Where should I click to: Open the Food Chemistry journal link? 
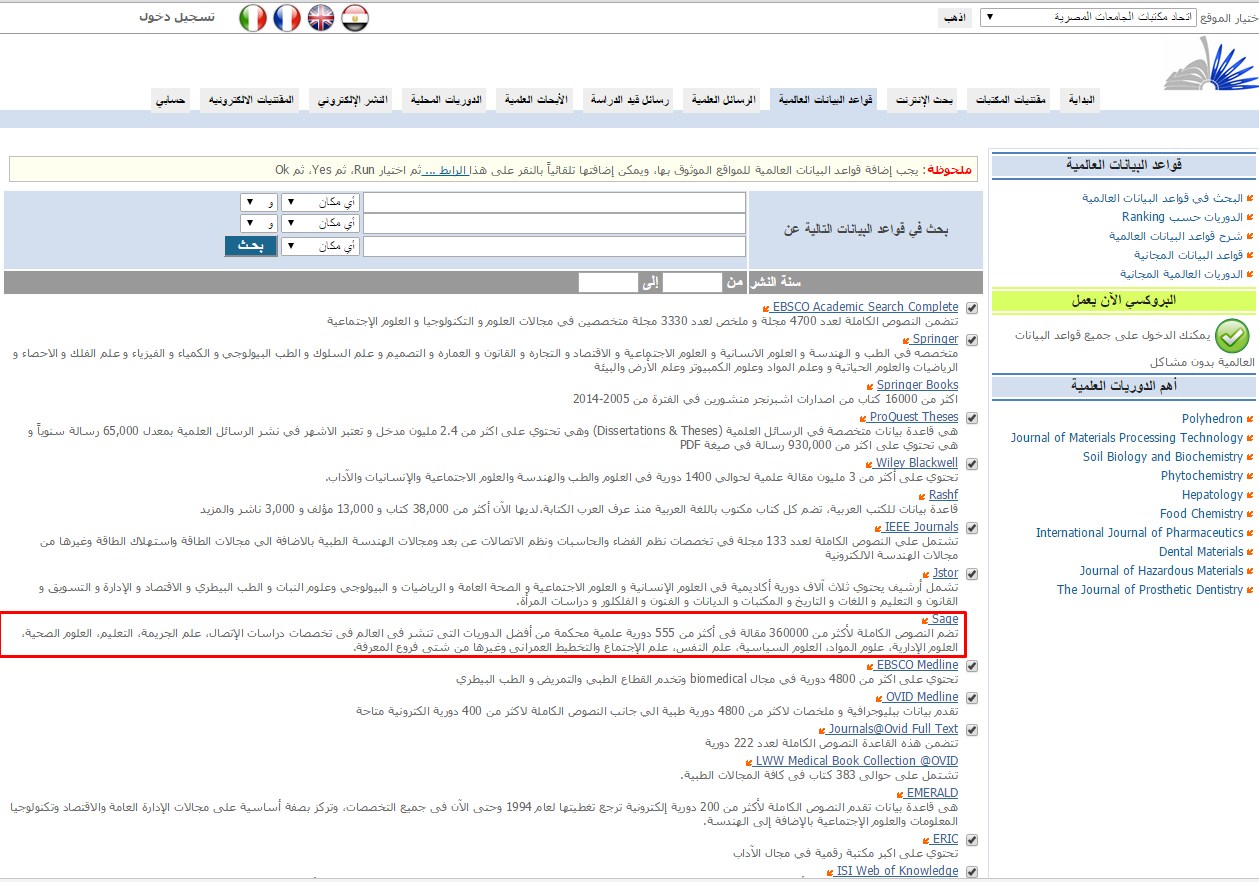[1202, 514]
